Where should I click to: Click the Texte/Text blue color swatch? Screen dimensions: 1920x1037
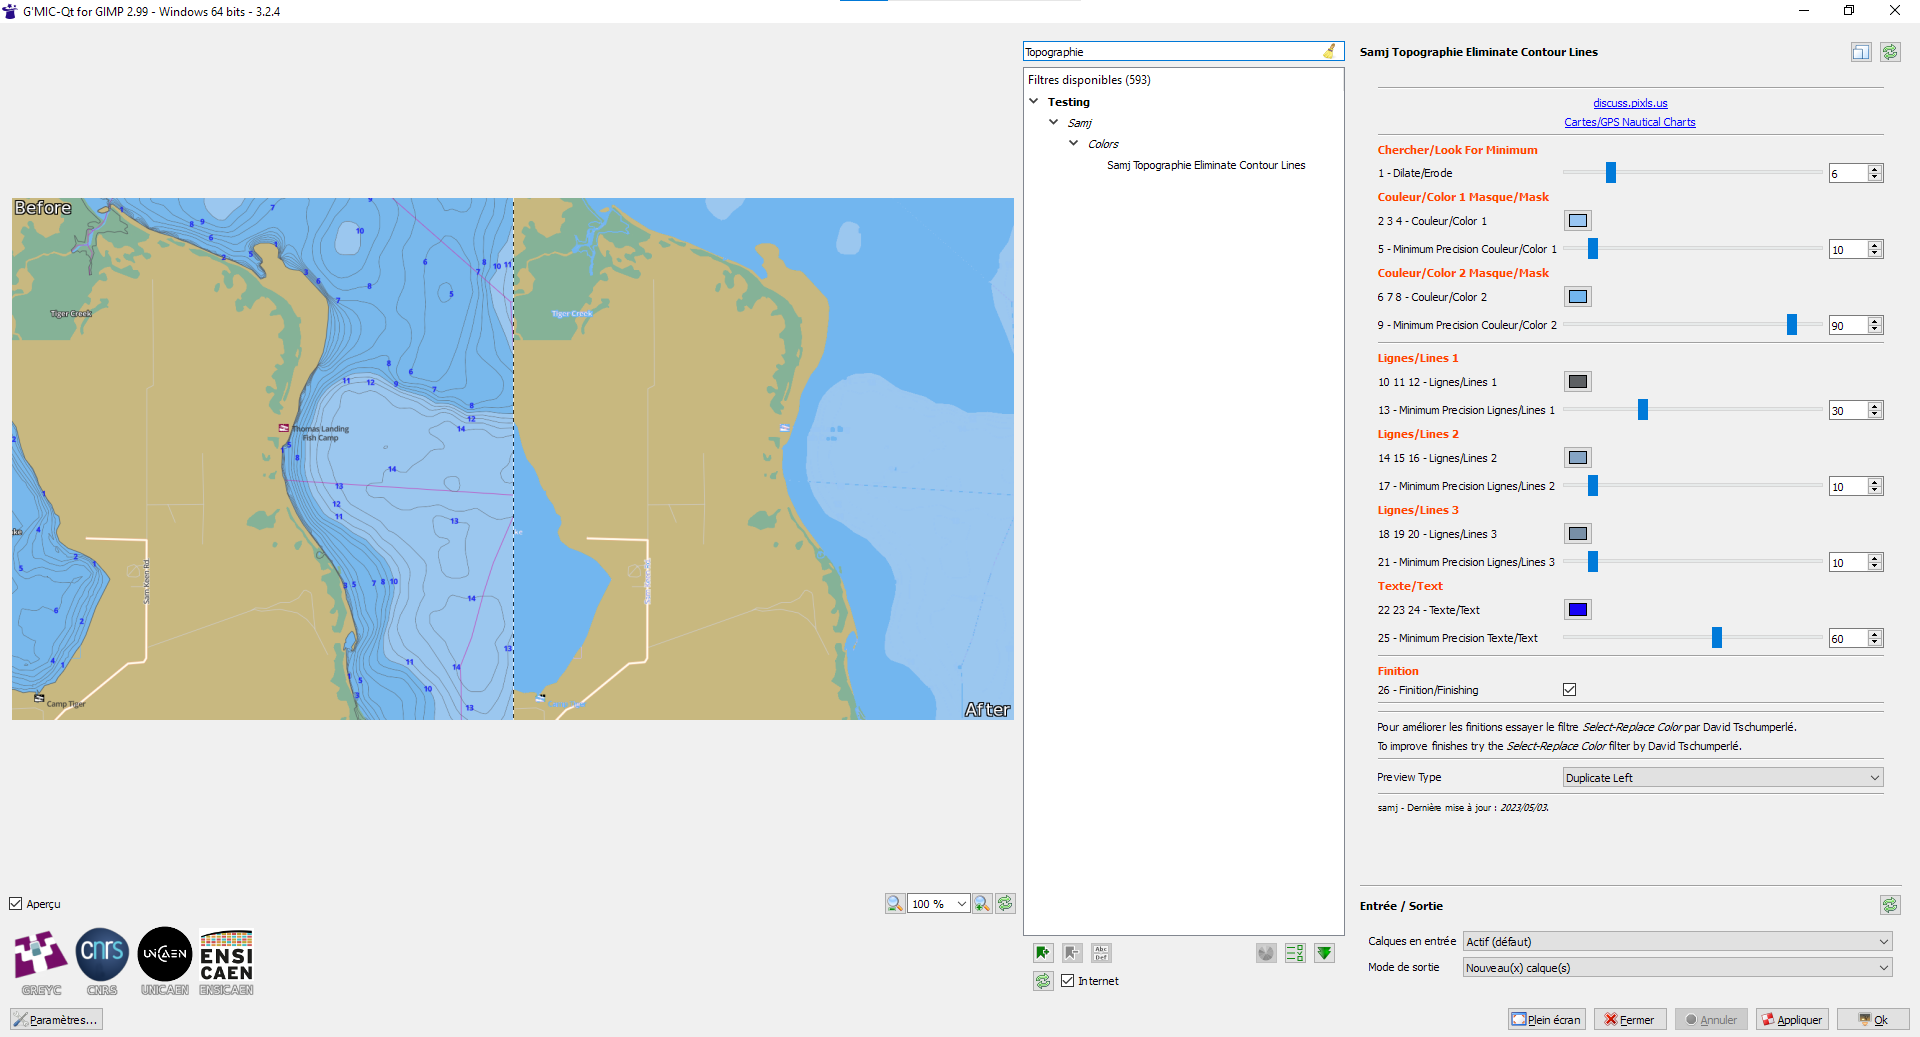click(1578, 610)
